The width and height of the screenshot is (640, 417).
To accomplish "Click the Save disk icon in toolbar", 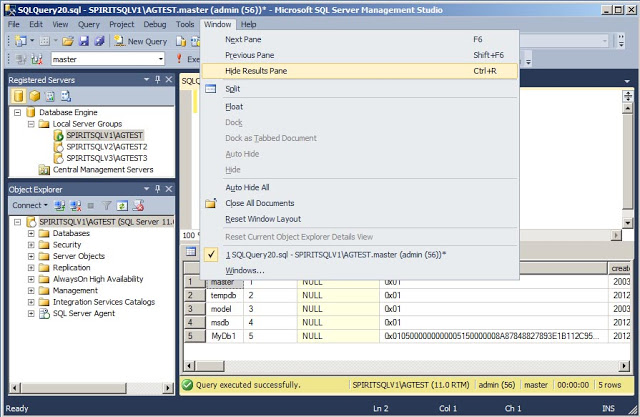I will point(84,41).
